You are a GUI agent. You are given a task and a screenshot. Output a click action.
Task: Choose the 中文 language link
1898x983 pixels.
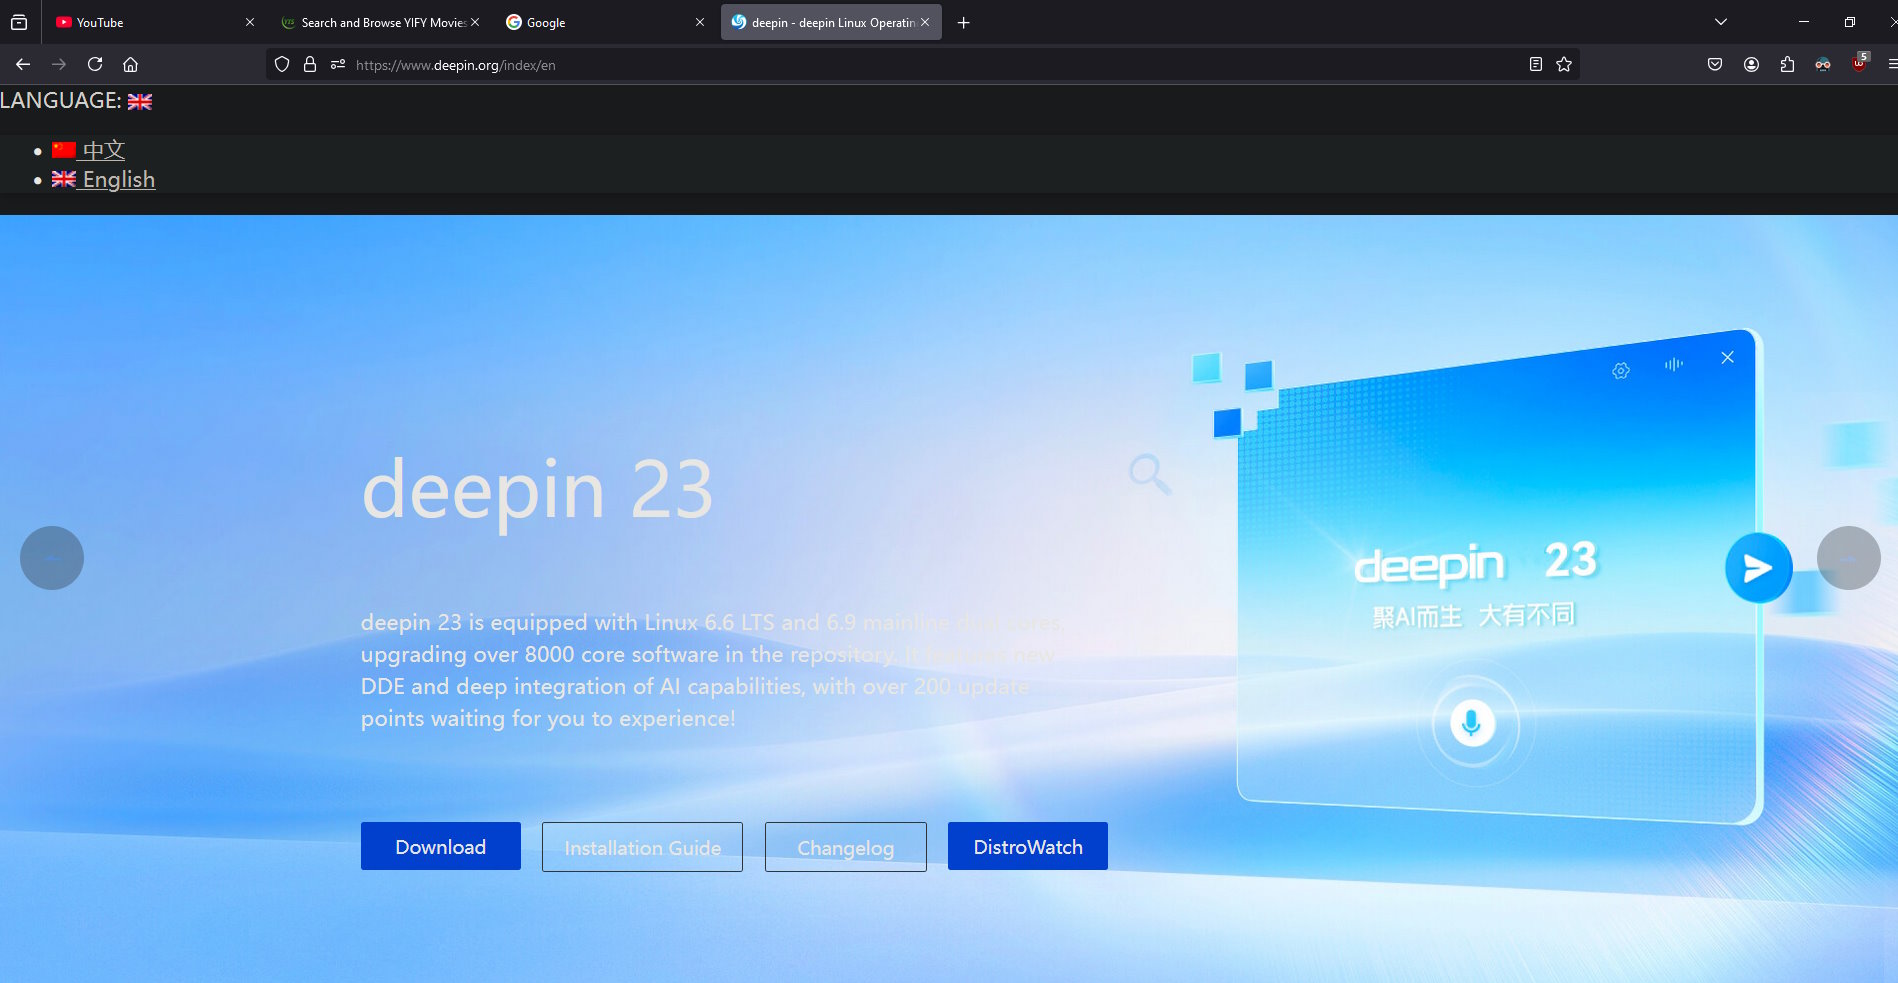(x=89, y=150)
